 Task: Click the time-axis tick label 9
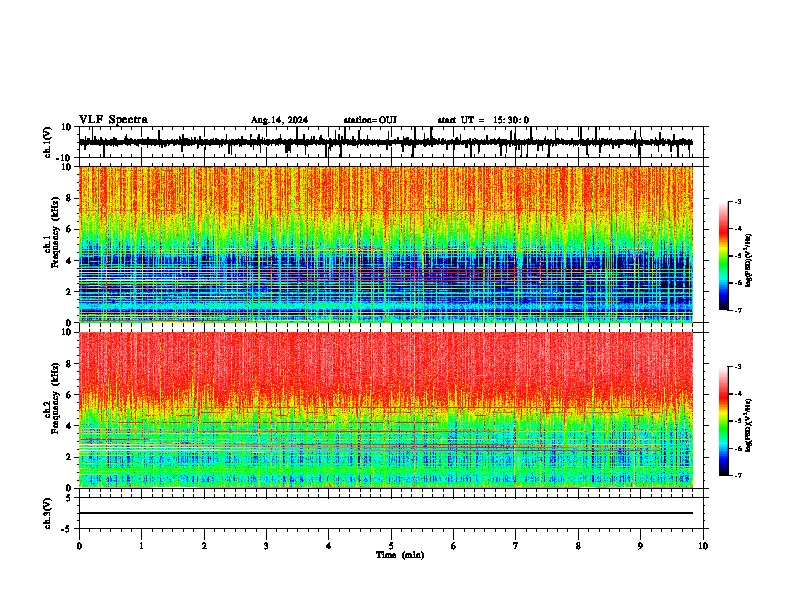tap(640, 546)
